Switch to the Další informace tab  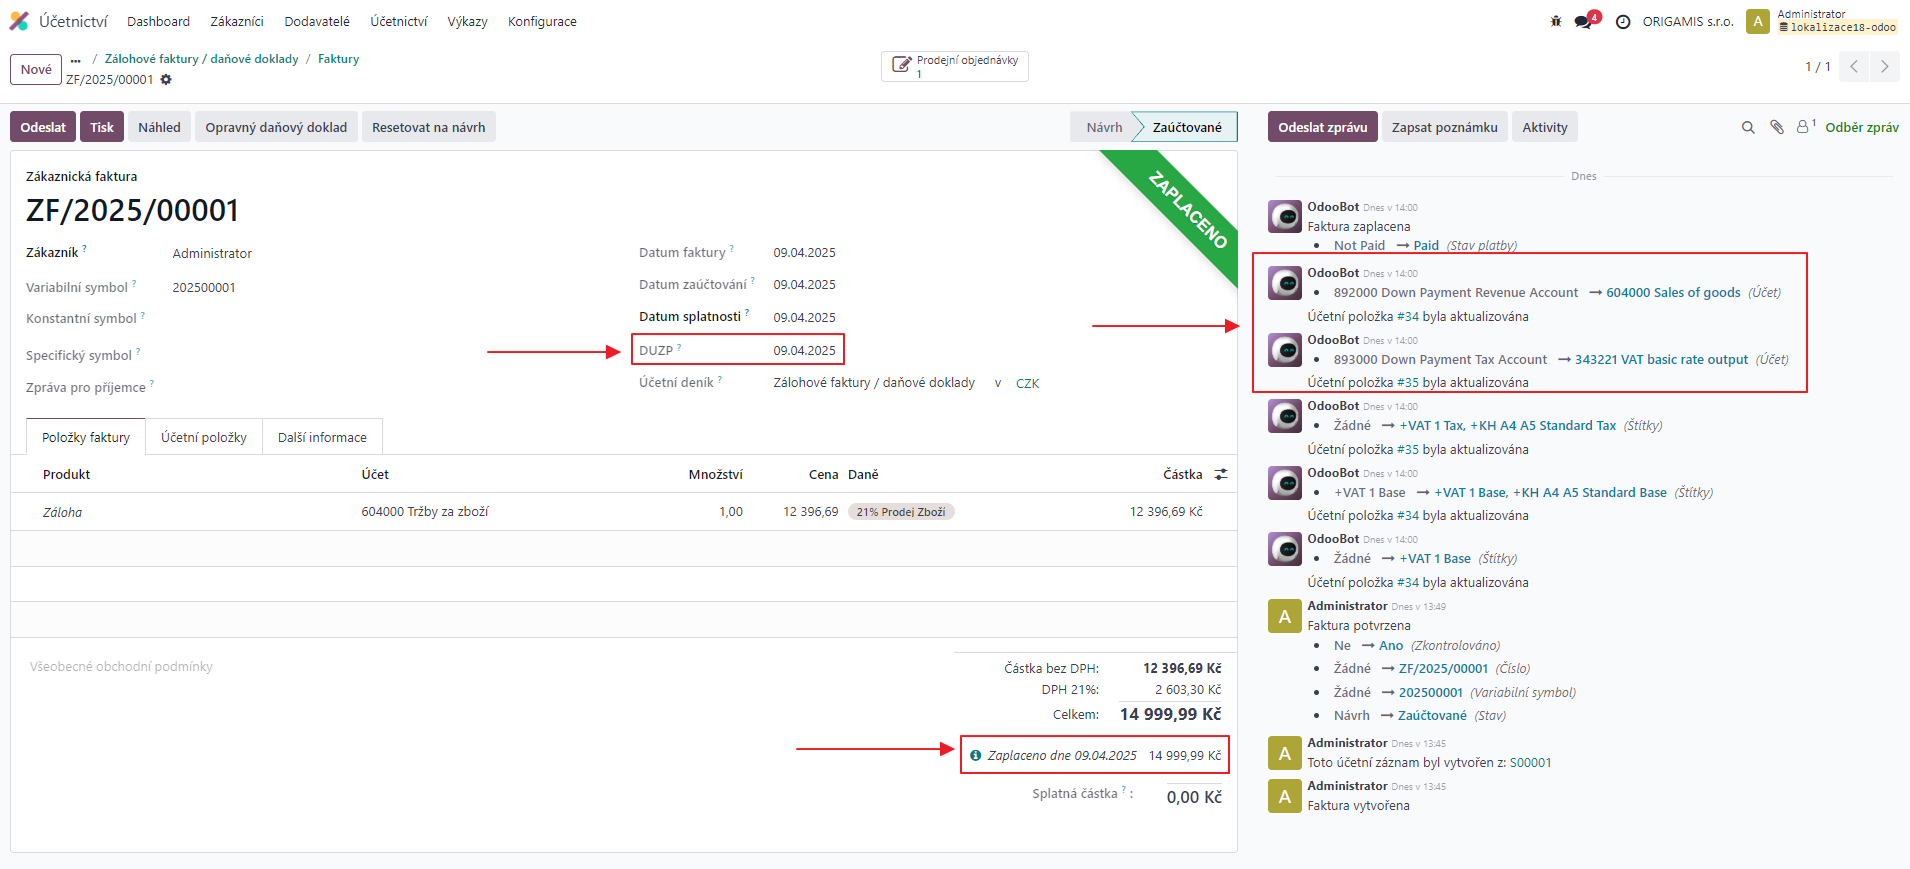322,437
